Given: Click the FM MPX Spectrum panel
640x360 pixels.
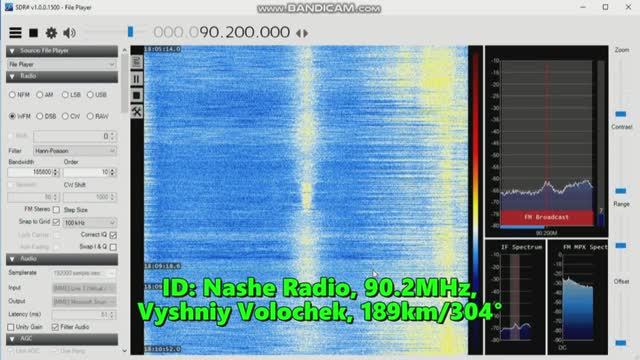Looking at the screenshot, I should pyautogui.click(x=578, y=297).
